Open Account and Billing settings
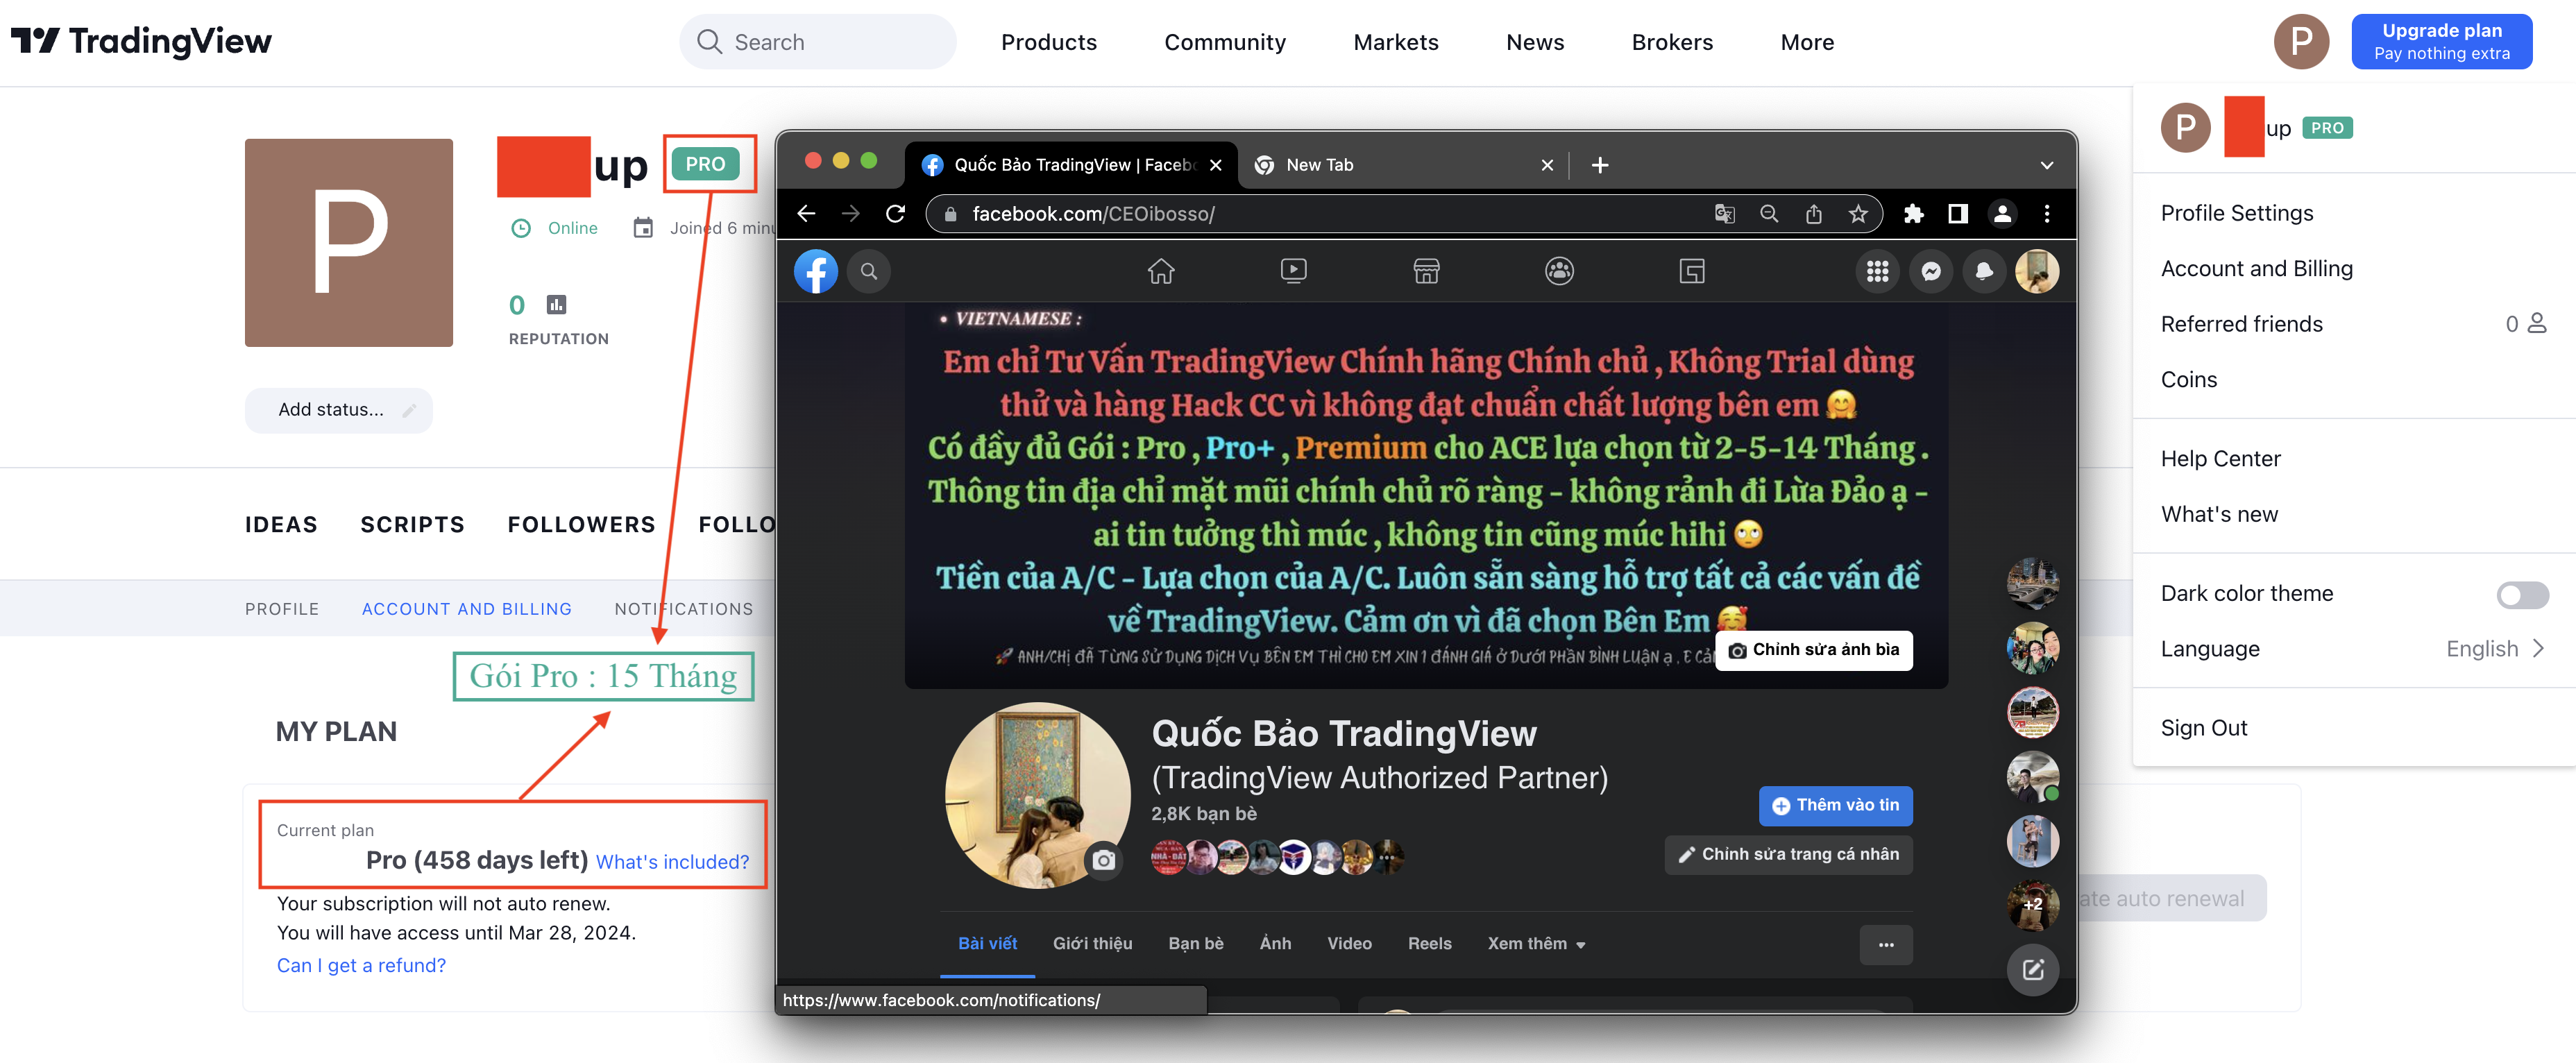The image size is (2576, 1063). click(x=2257, y=268)
